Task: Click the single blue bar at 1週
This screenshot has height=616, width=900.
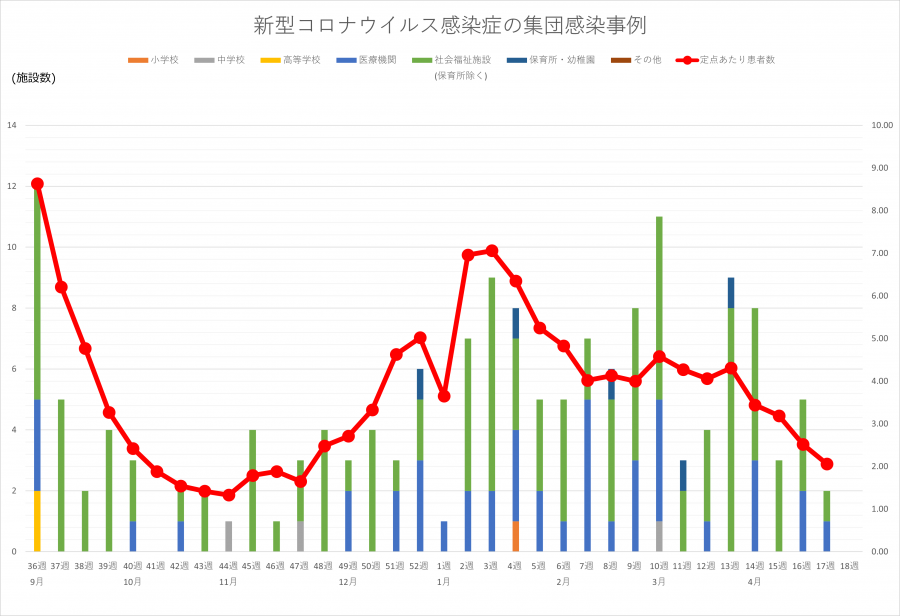Action: click(444, 536)
